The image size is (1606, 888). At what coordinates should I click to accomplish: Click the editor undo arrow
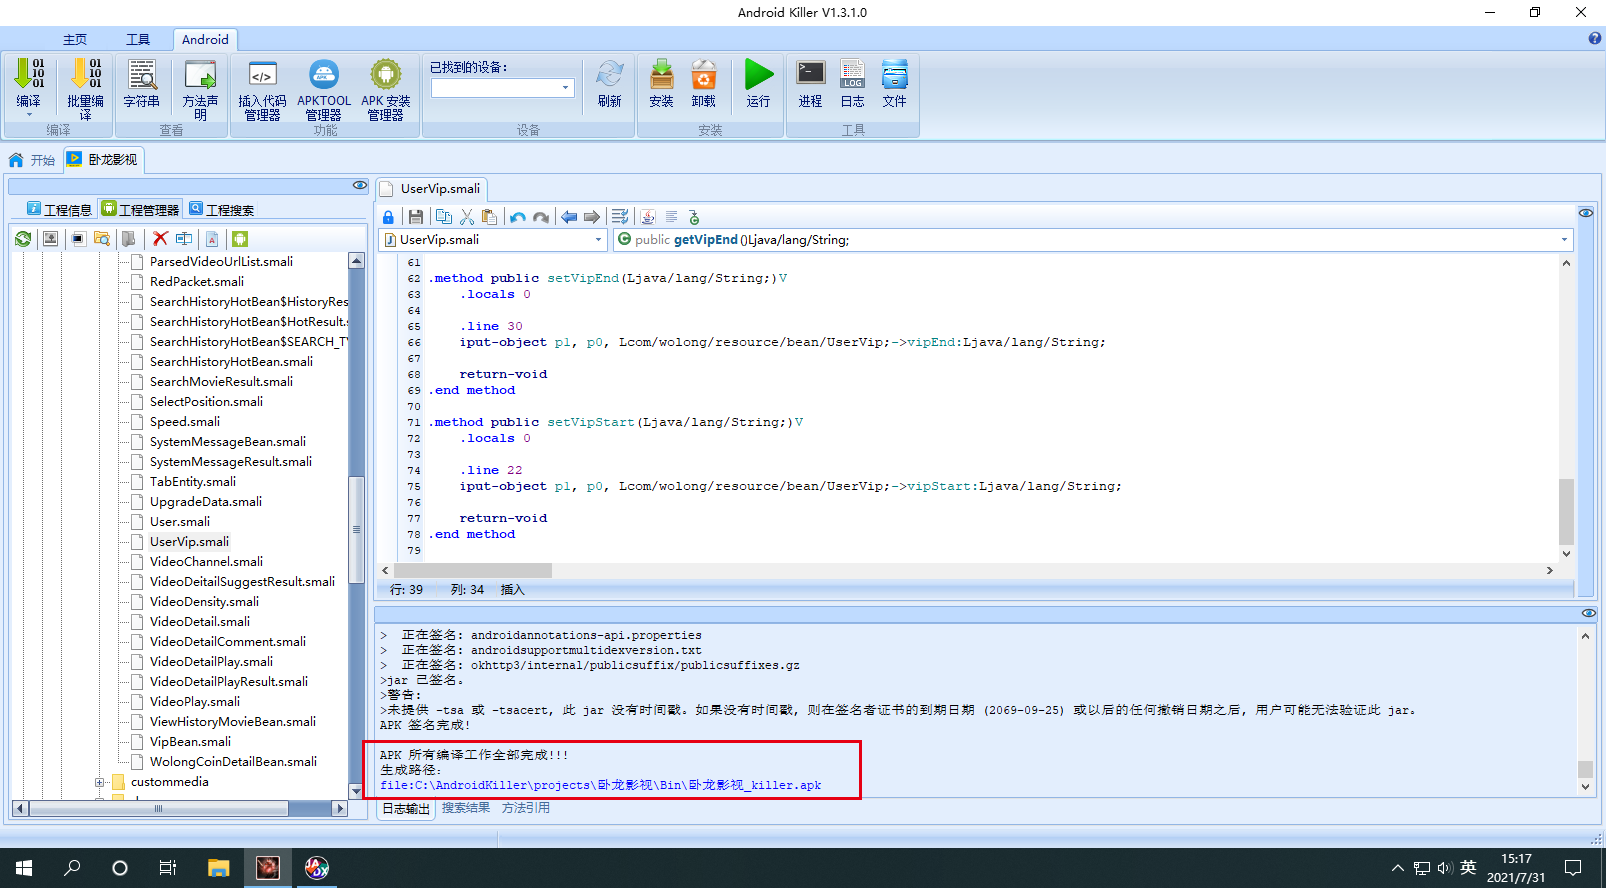(517, 217)
